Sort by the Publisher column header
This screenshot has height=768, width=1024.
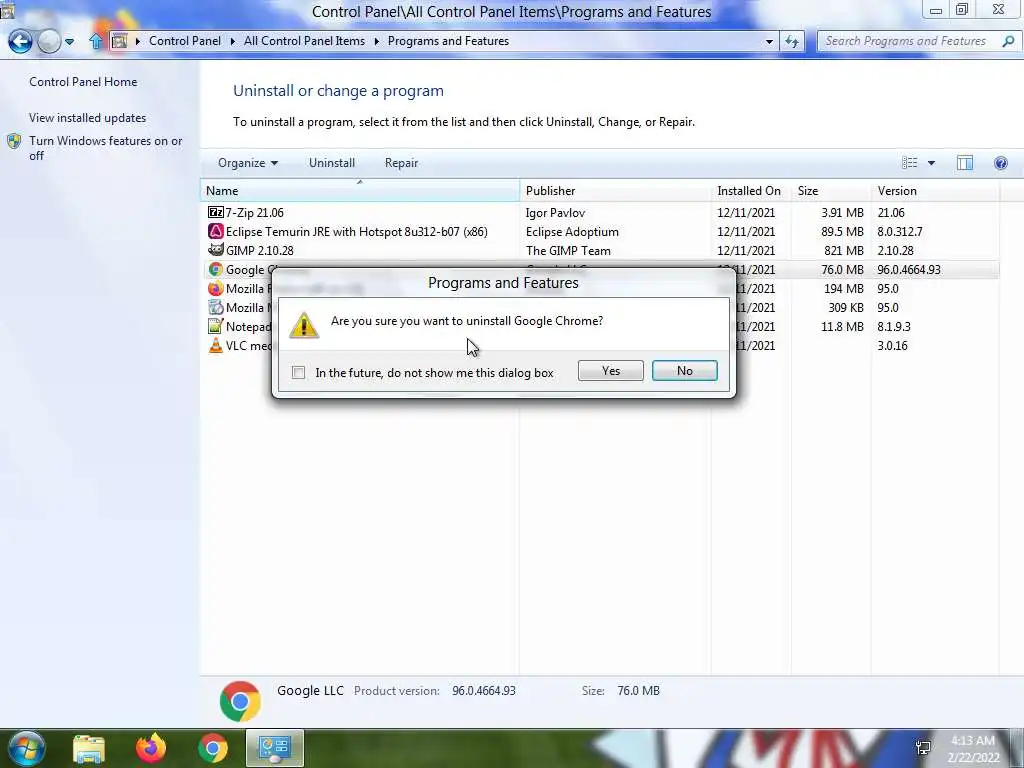click(x=615, y=191)
